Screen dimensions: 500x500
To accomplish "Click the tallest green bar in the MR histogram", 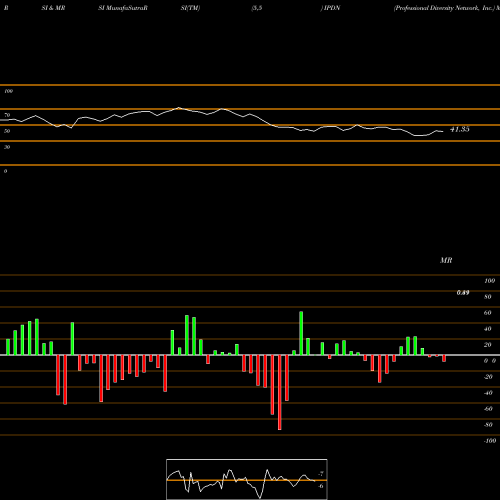I will [301, 333].
